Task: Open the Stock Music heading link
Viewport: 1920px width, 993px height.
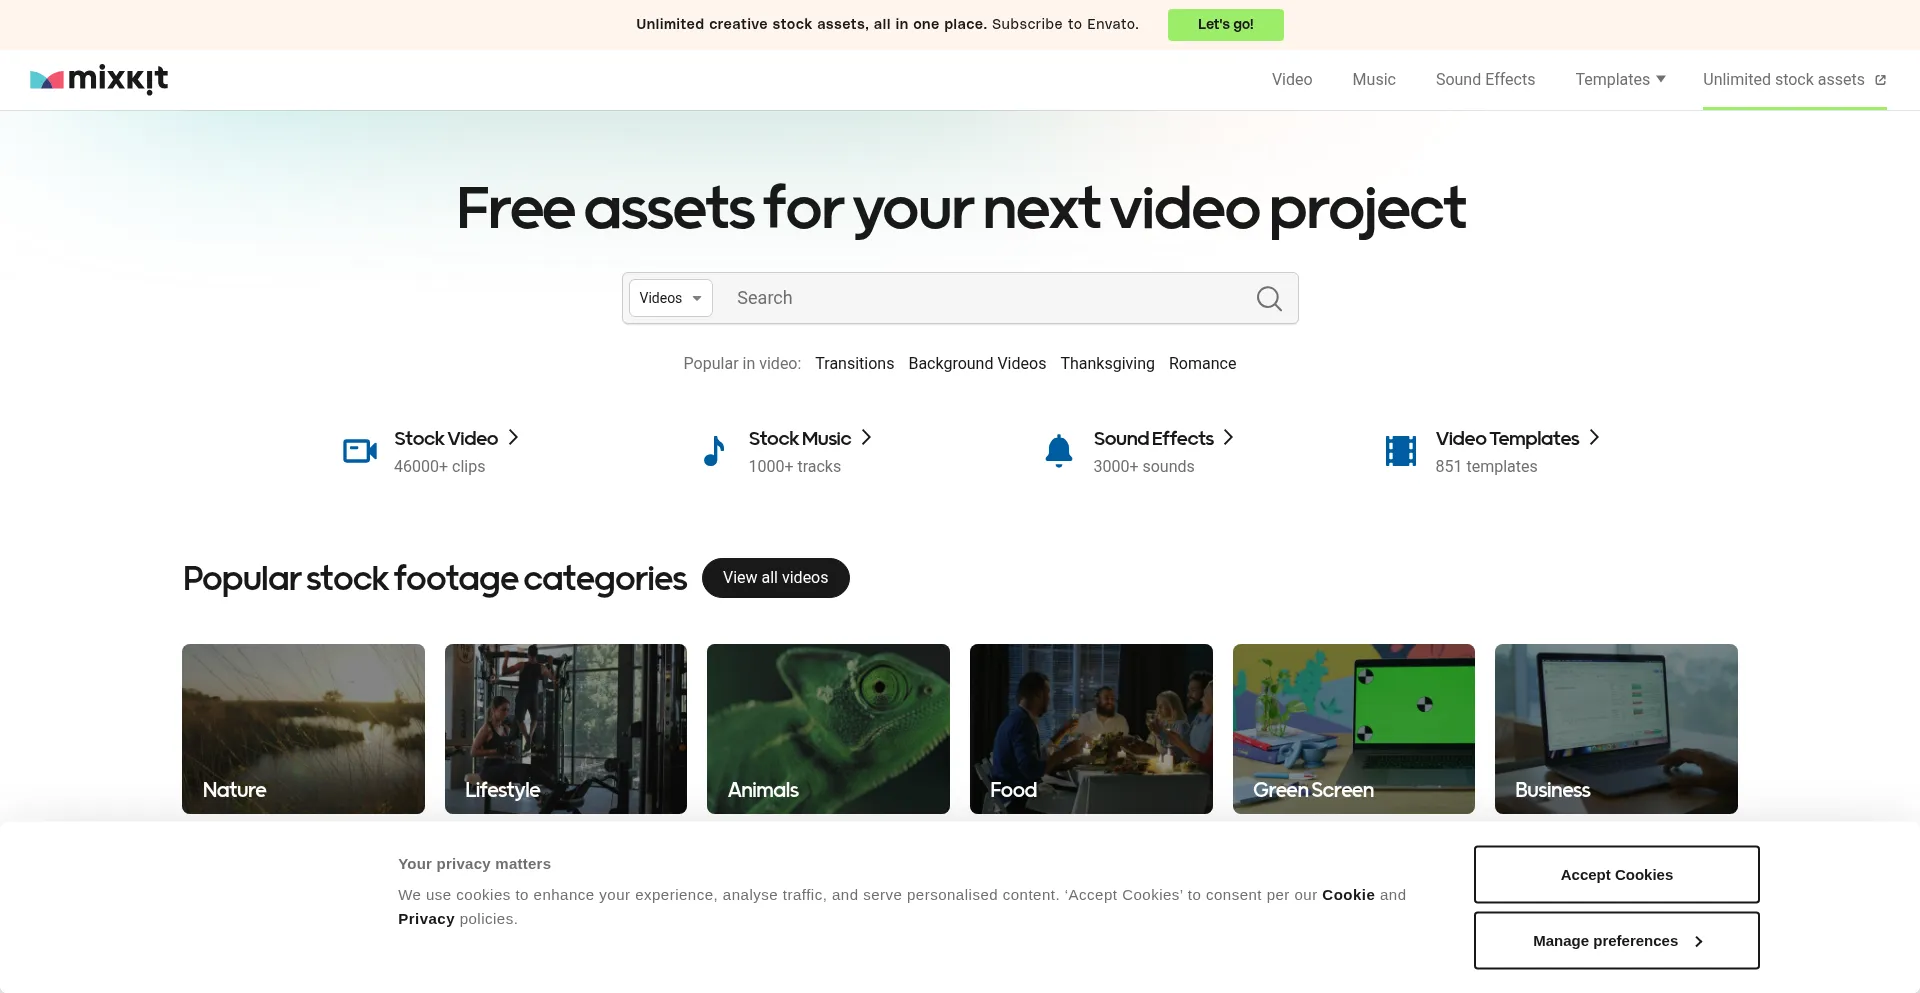Action: tap(800, 438)
